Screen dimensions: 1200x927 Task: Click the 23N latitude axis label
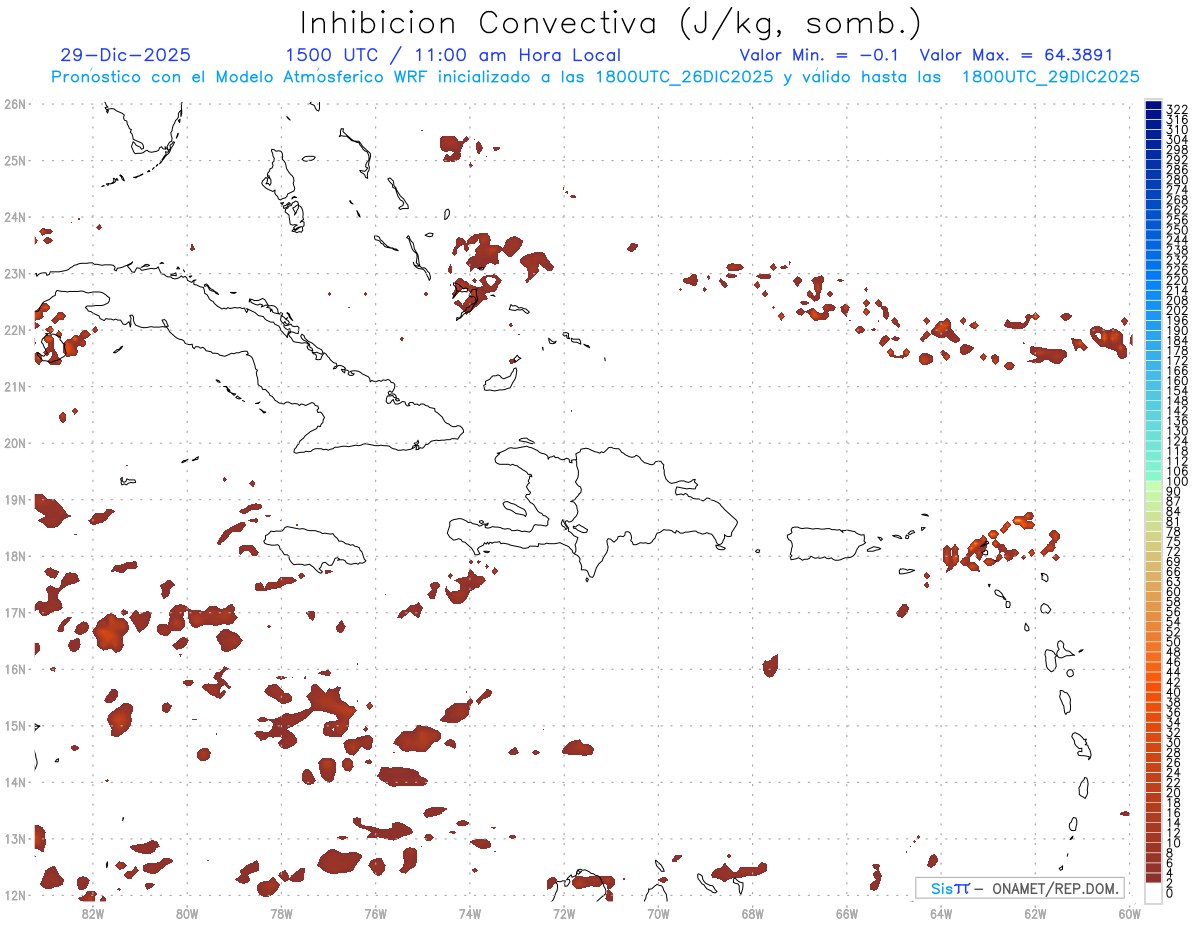click(14, 273)
